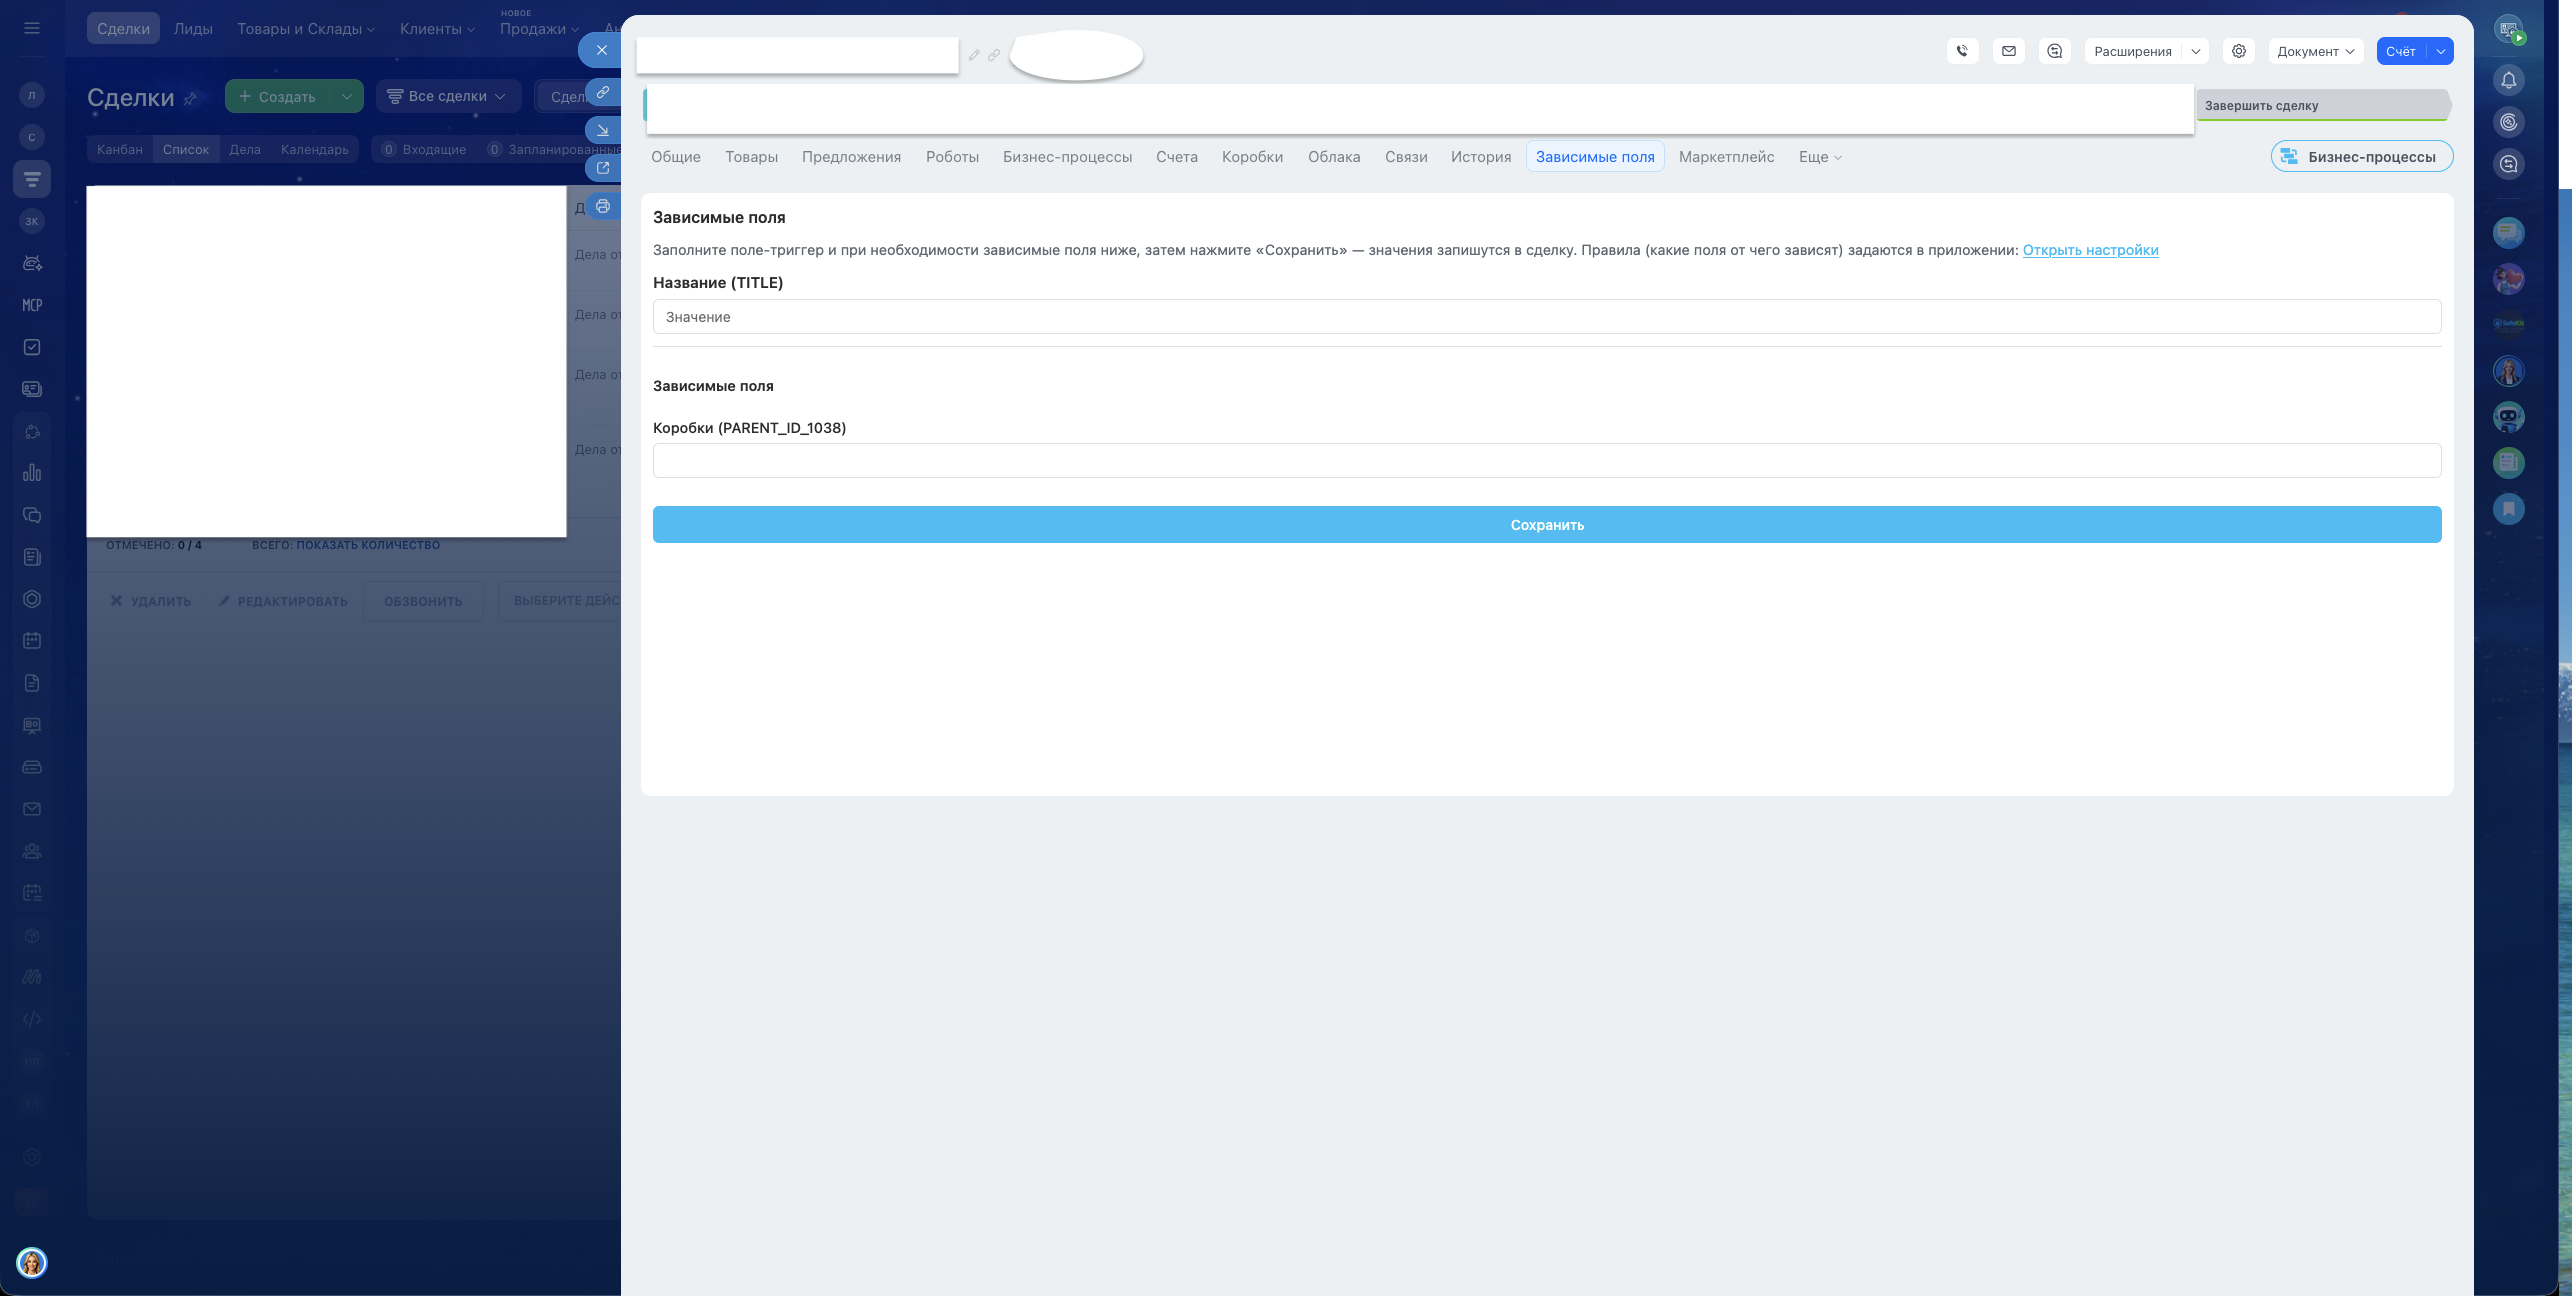Click the email envelope icon in deal header
The width and height of the screenshot is (2572, 1296).
tap(2008, 51)
